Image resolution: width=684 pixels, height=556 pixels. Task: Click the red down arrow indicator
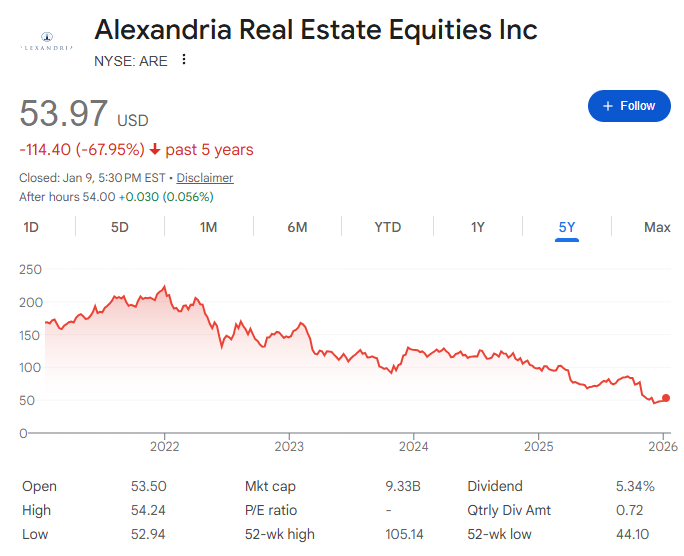(x=155, y=150)
